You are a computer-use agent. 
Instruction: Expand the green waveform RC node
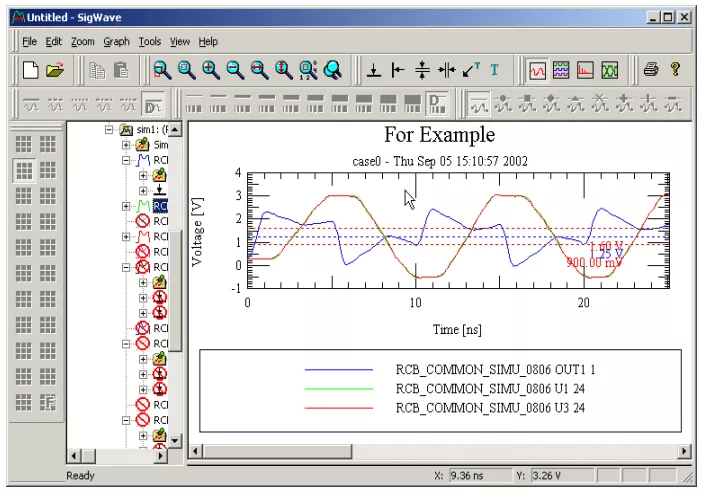pos(126,206)
